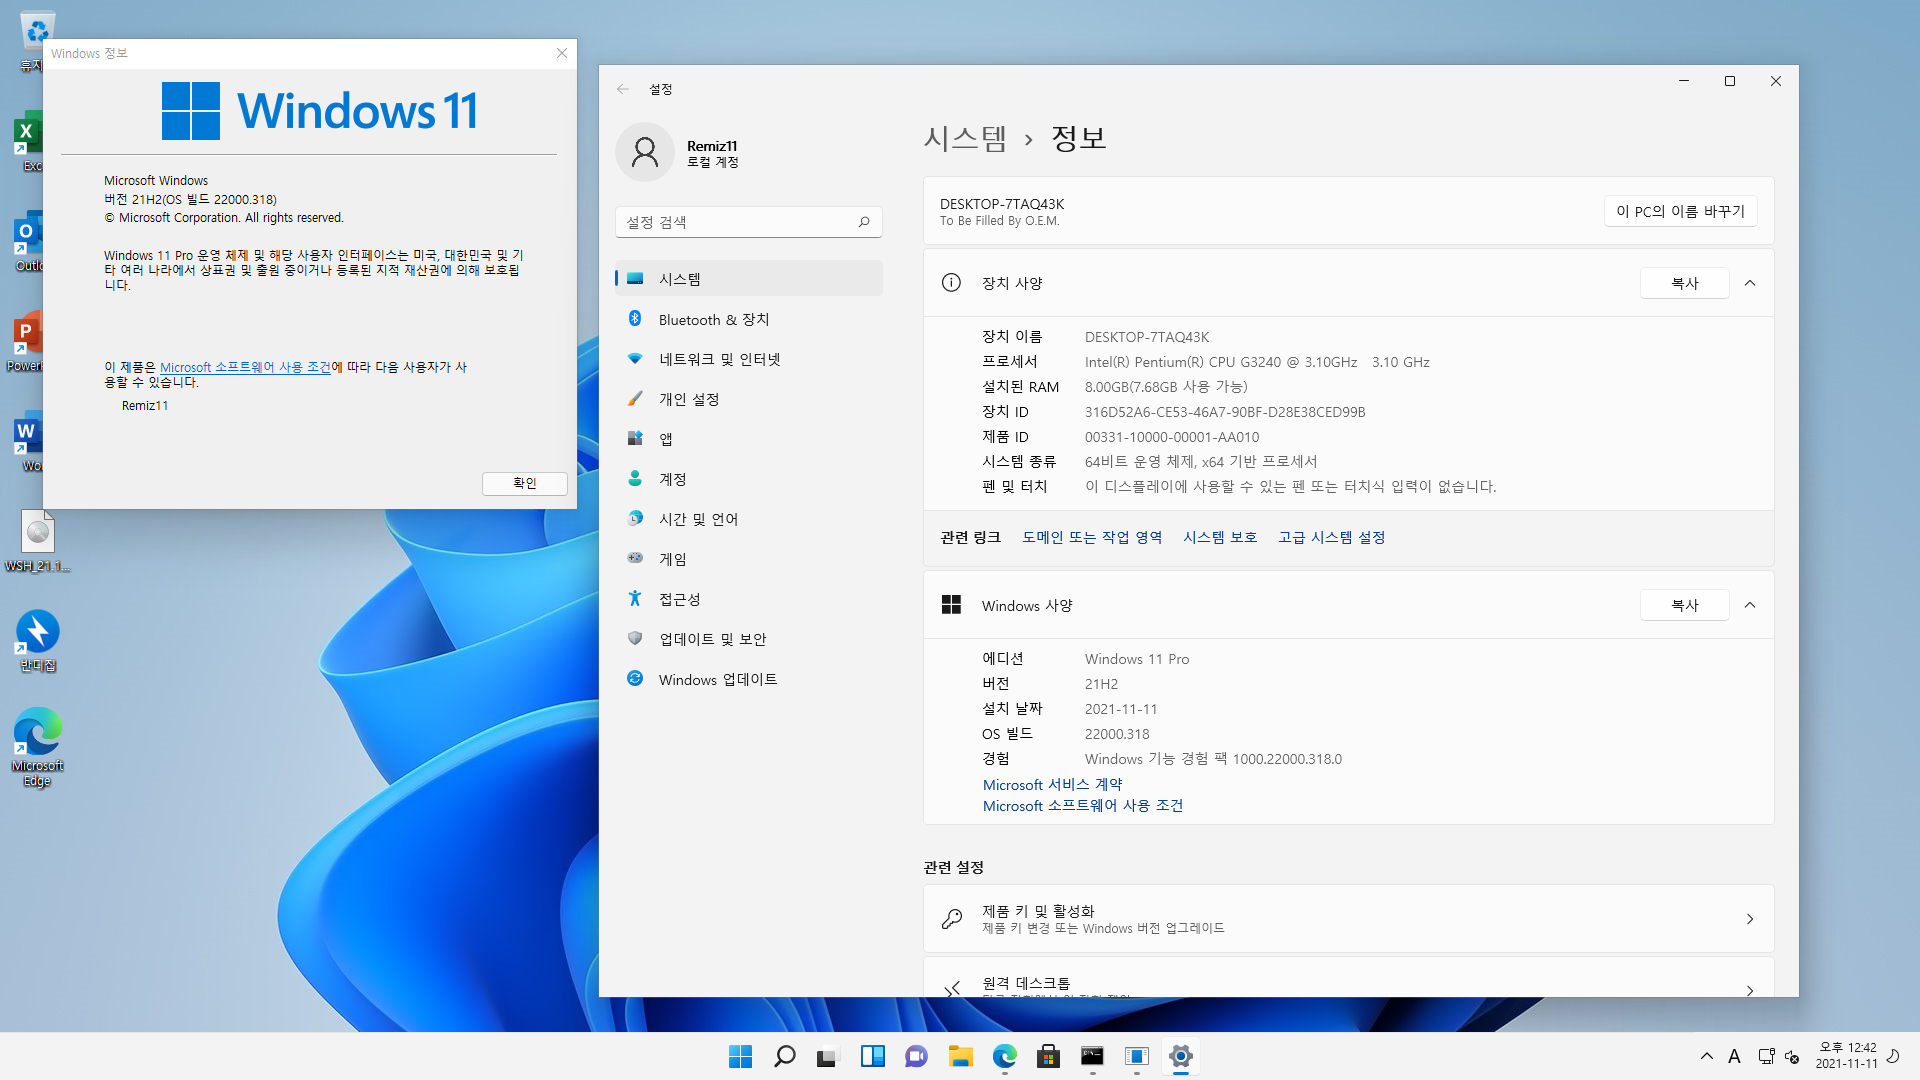Viewport: 1920px width, 1080px height.
Task: Click the 장치 ID value text
Action: 1225,412
